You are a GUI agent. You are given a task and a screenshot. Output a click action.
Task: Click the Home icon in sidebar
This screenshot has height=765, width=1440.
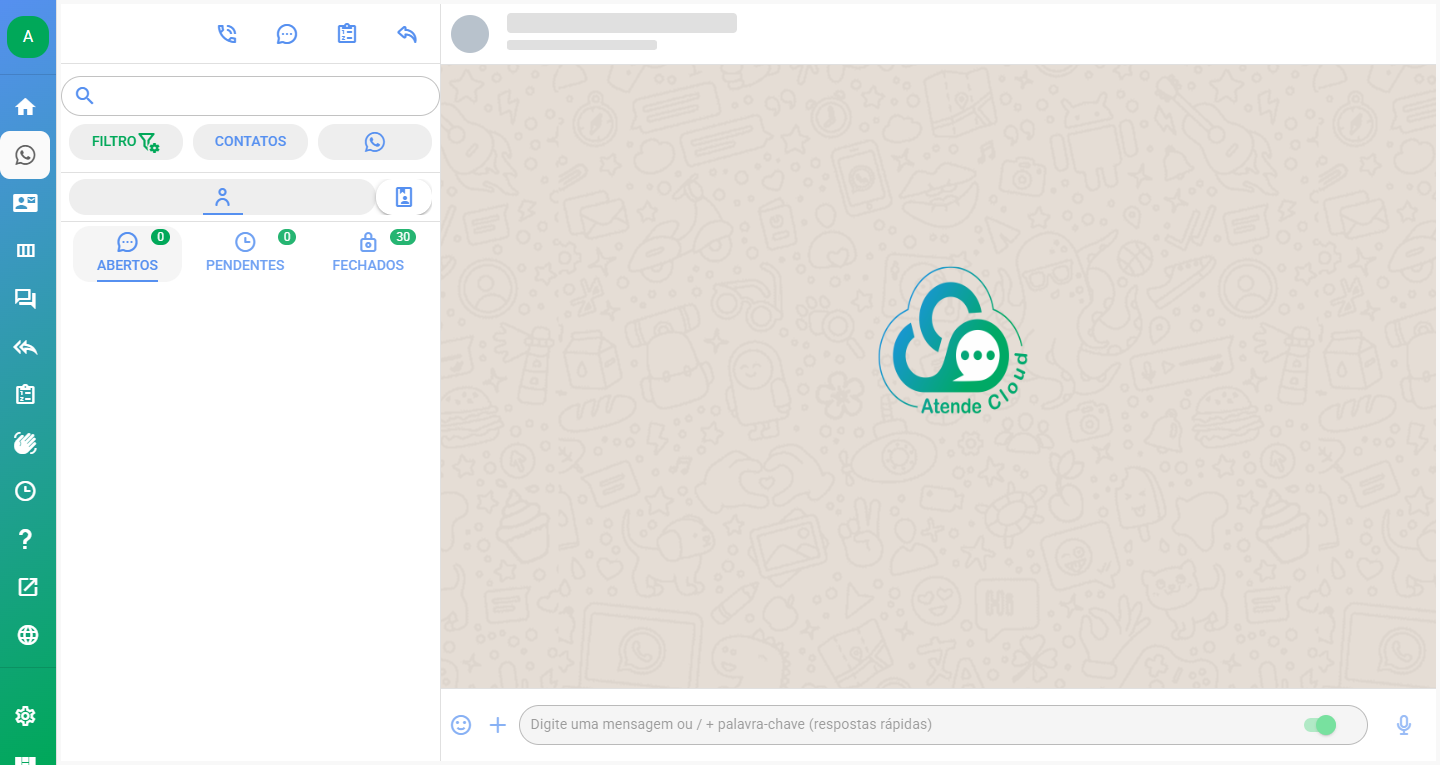click(26, 107)
